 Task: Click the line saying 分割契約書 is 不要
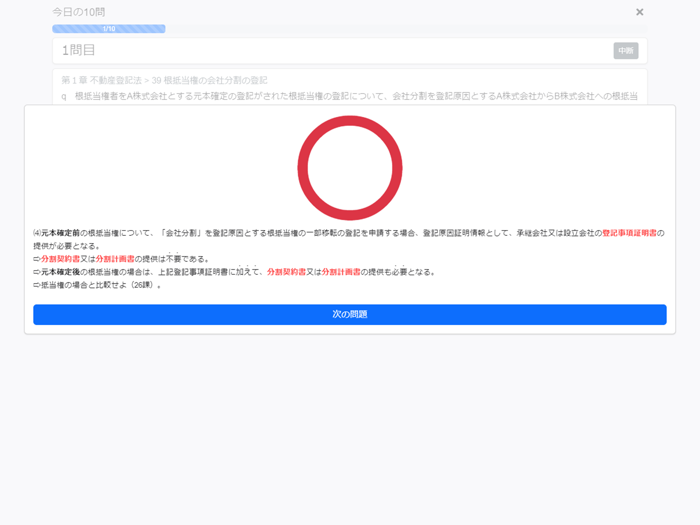coord(121,259)
